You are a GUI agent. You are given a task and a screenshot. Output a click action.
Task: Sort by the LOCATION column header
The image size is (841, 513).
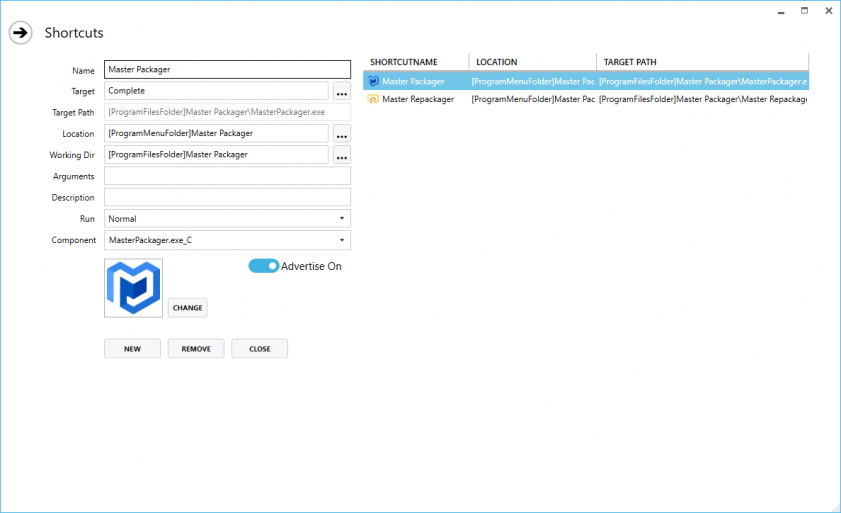point(533,62)
